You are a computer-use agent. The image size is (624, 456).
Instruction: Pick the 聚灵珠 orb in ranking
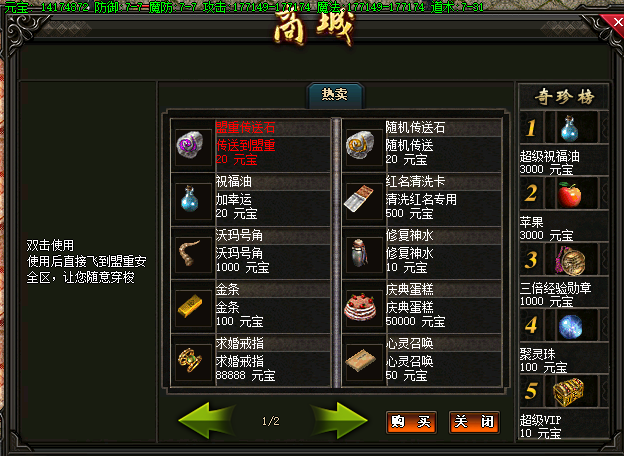[x=569, y=326]
